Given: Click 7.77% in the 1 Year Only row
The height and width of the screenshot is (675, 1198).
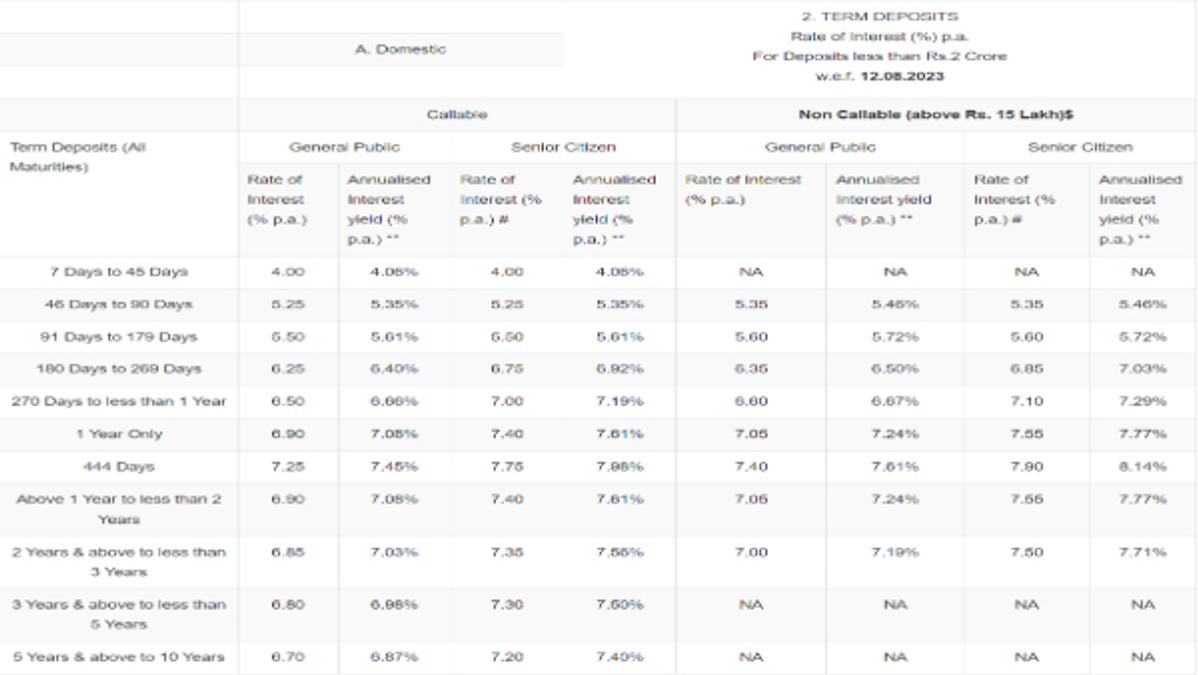Looking at the screenshot, I should point(1143,433).
